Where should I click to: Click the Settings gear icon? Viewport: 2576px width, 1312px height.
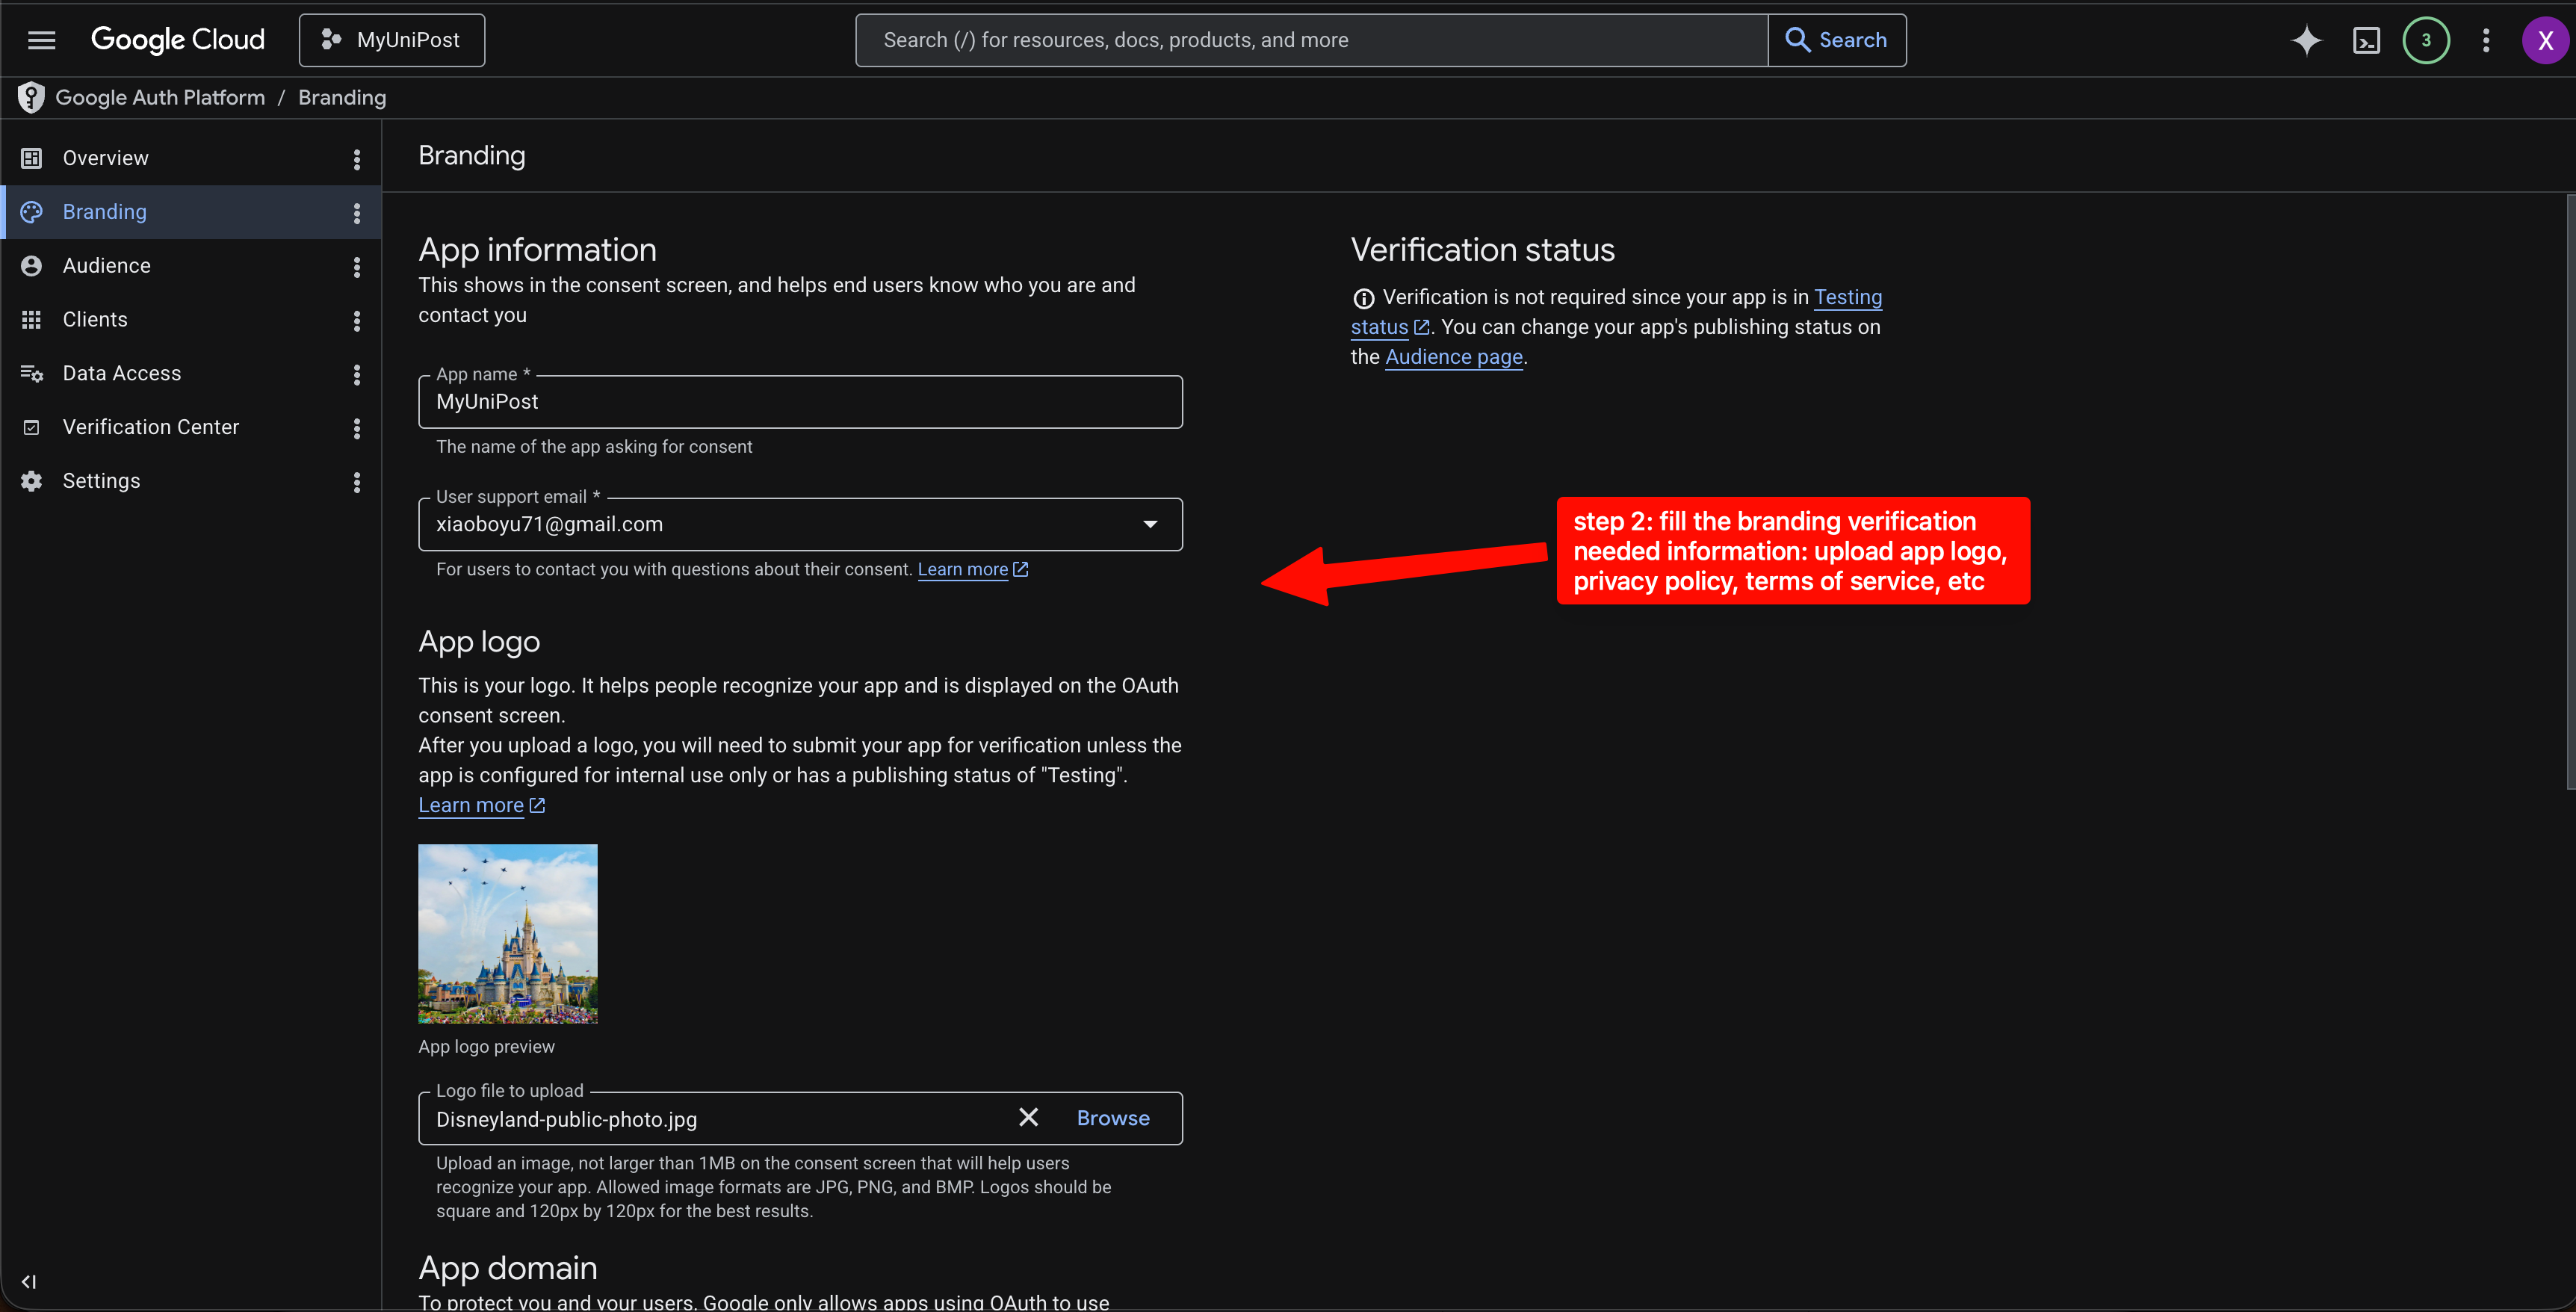click(x=31, y=481)
